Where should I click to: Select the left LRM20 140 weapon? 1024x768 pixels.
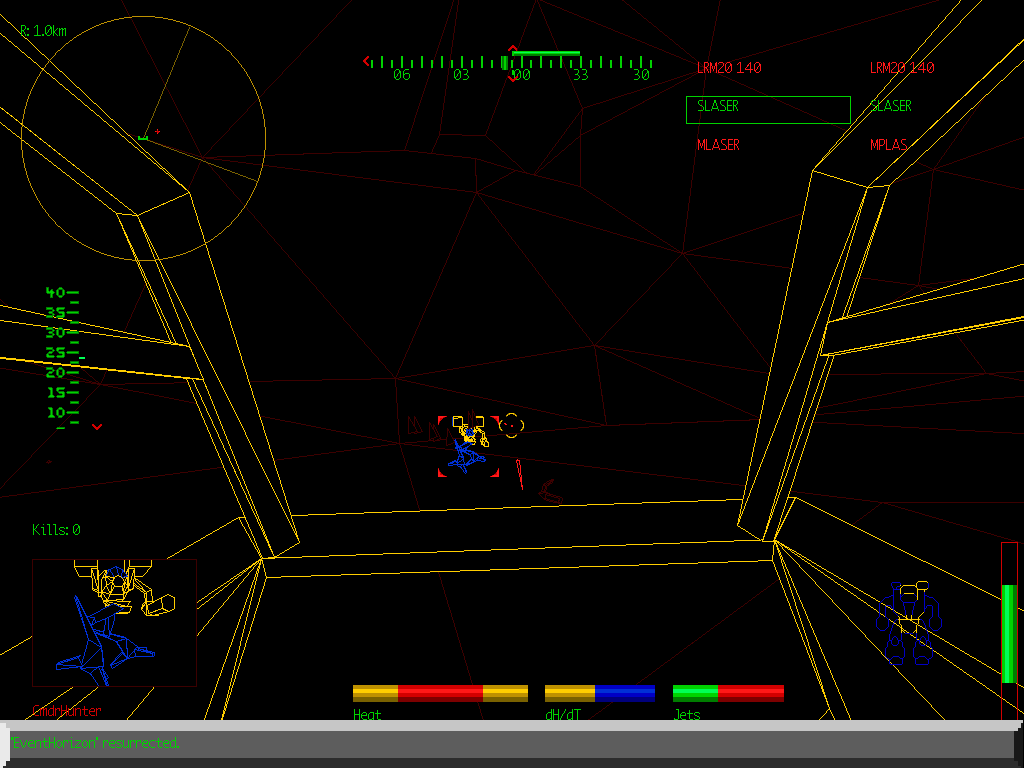click(729, 68)
